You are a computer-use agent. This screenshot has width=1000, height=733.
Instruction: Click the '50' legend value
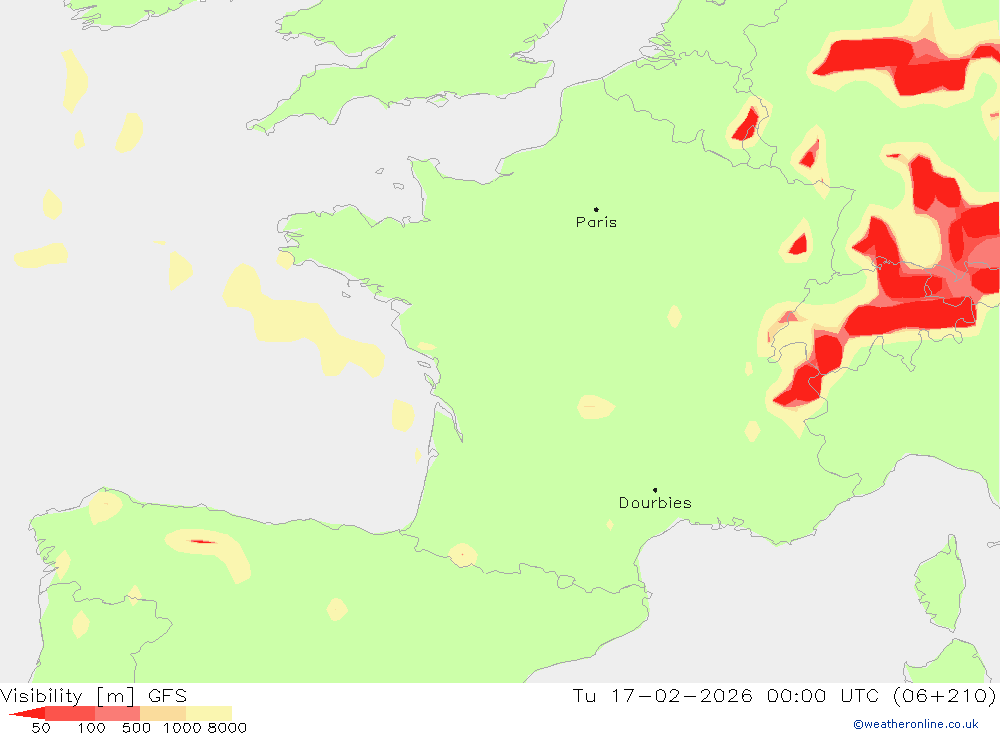point(41,728)
